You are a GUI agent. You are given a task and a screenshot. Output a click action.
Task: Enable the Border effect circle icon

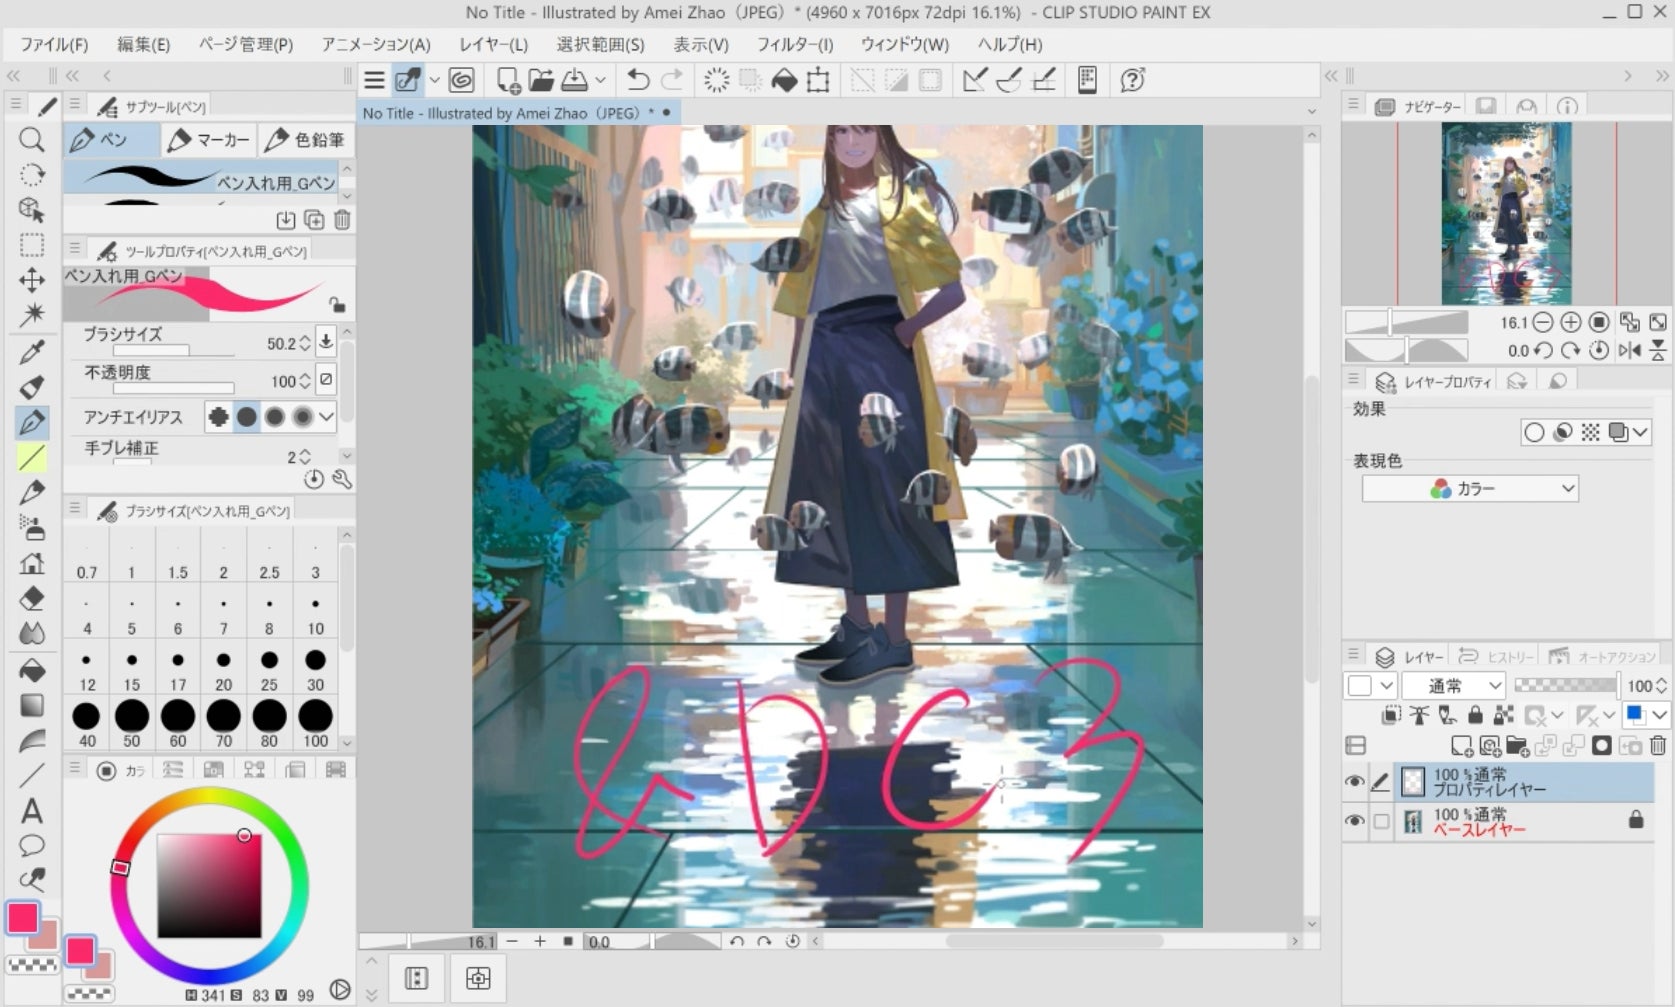tap(1533, 432)
